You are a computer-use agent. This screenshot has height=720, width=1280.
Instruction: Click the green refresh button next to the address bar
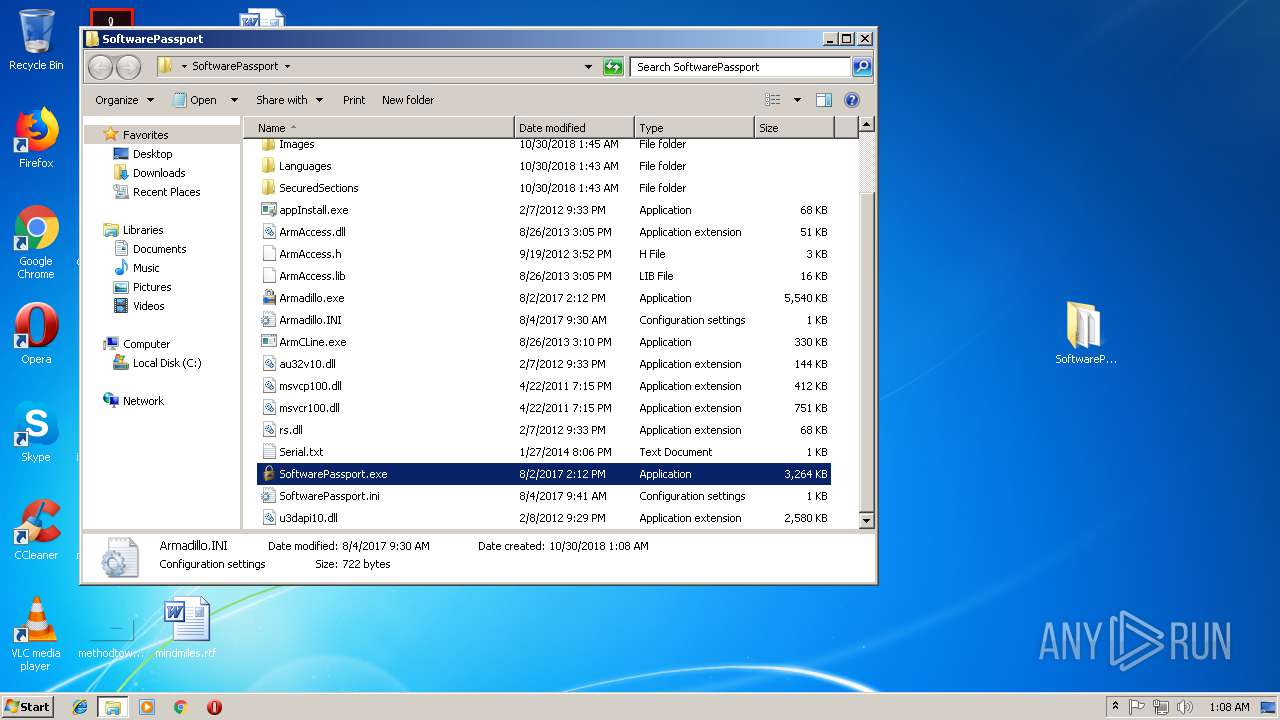[x=613, y=67]
